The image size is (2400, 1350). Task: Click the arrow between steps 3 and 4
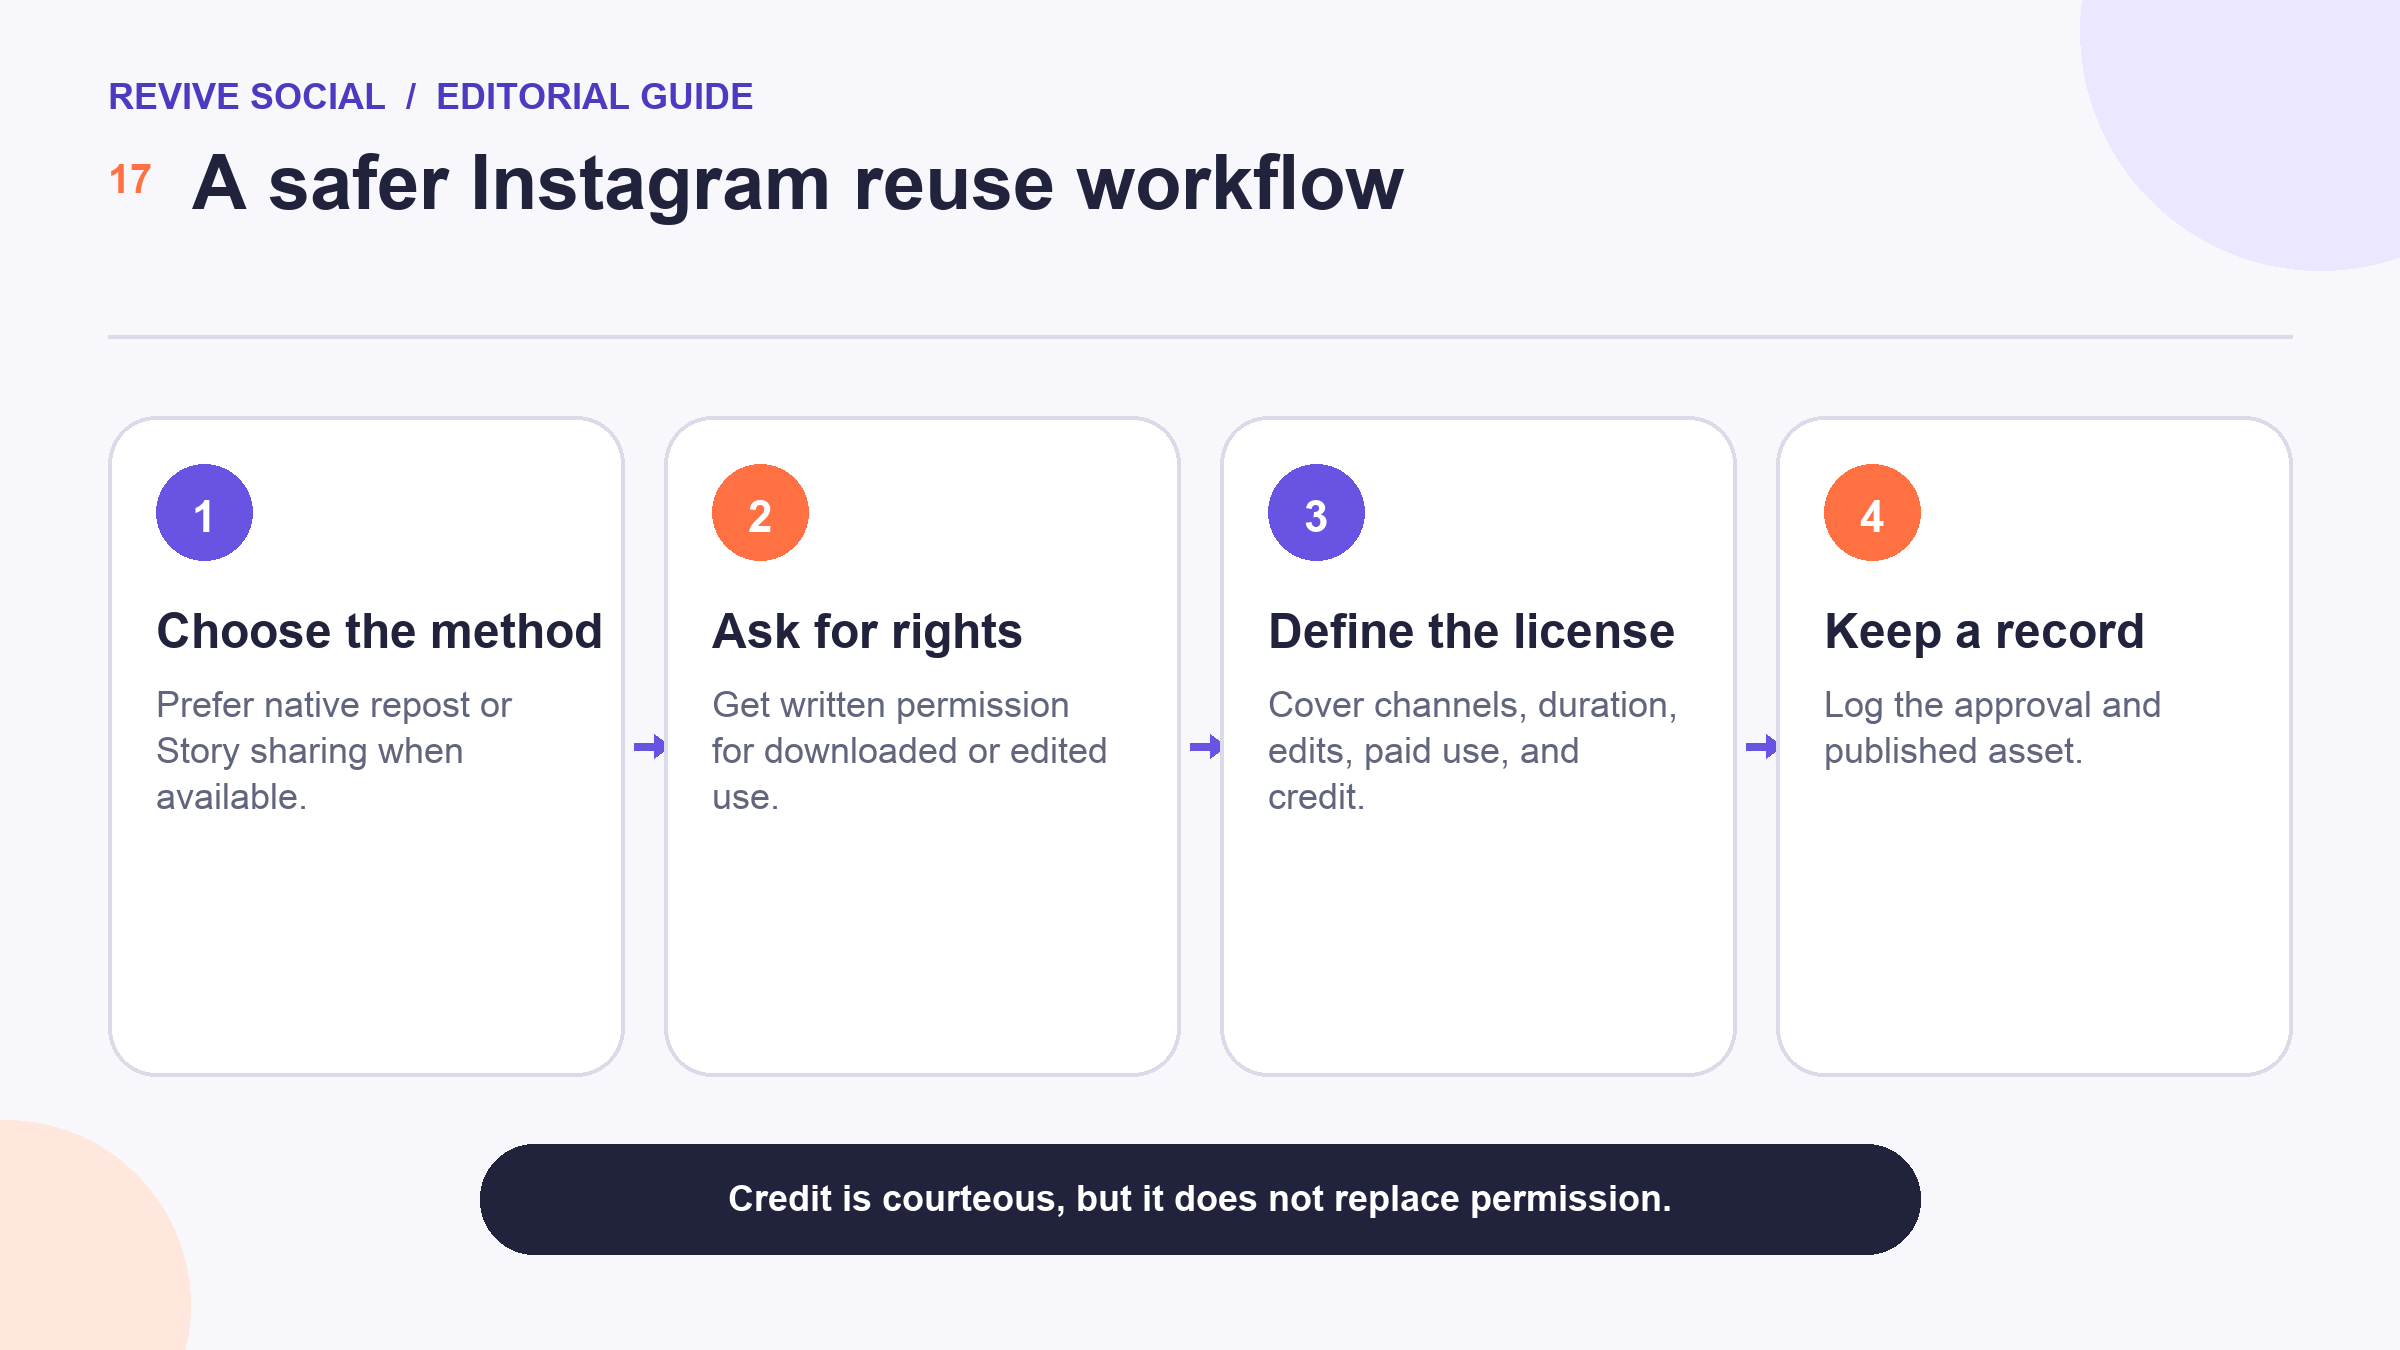tap(1761, 746)
